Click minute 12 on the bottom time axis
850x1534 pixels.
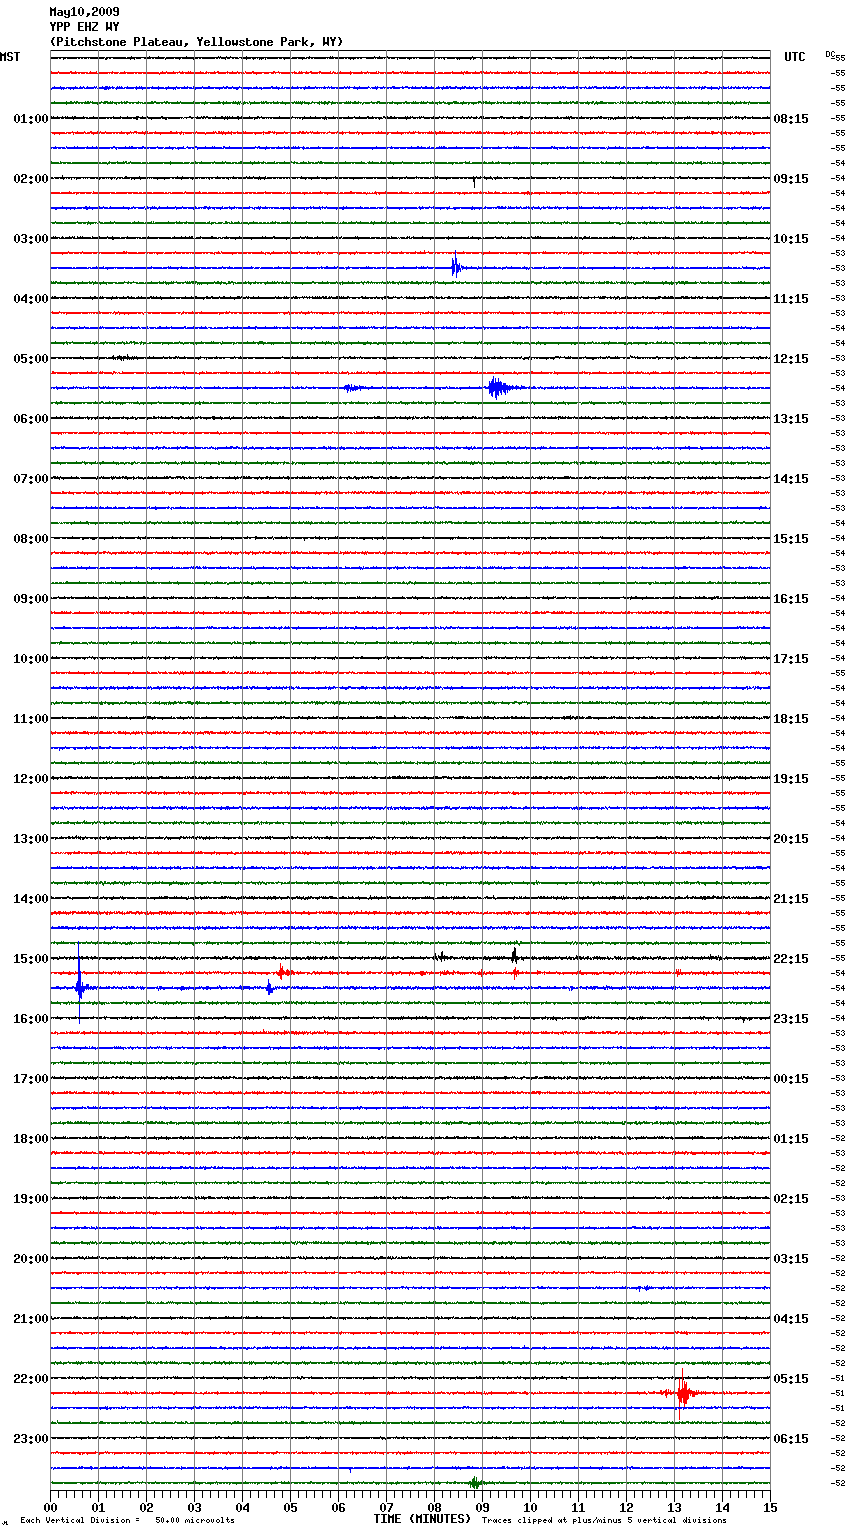click(626, 1507)
